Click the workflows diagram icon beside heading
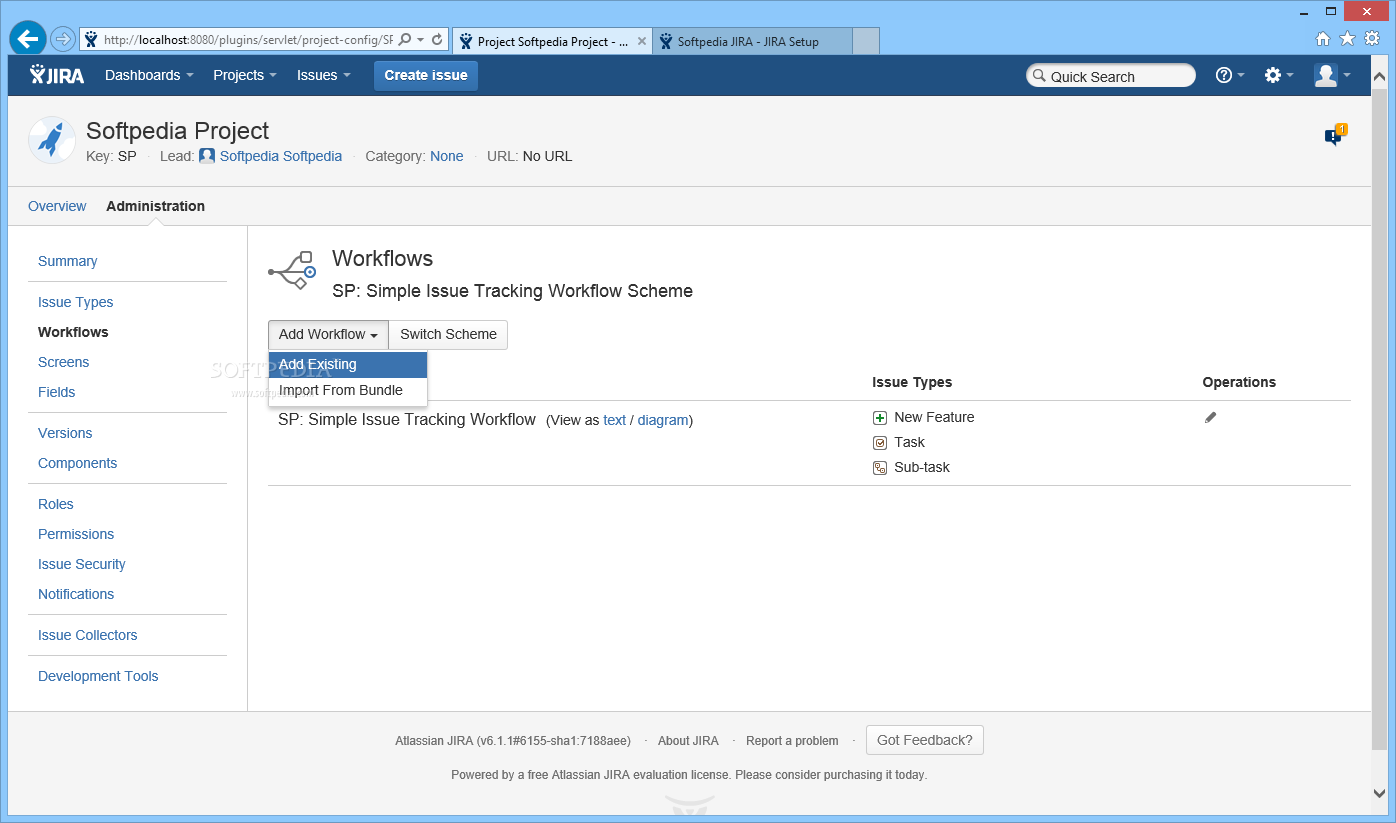Screen dimensions: 1396x823 point(292,271)
